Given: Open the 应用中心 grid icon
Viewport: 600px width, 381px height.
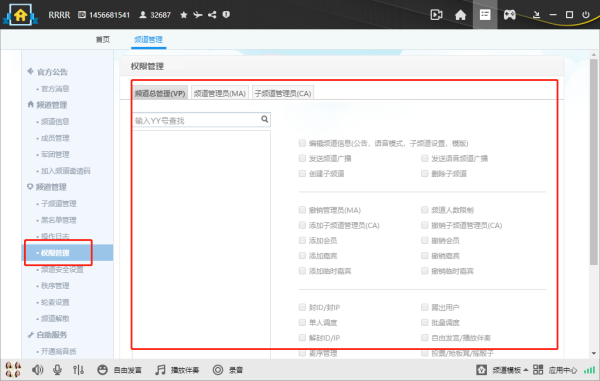Looking at the screenshot, I should point(538,370).
